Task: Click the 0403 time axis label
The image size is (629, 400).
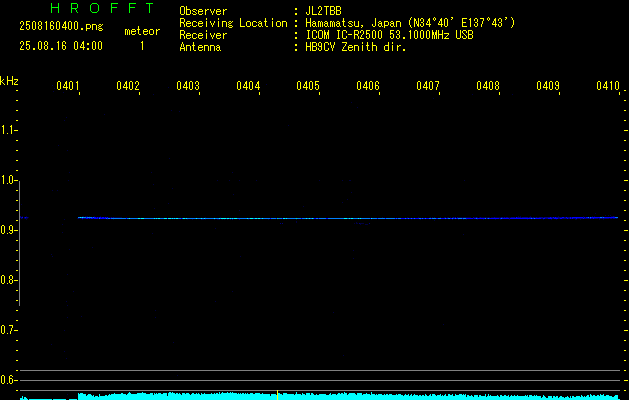Action: 188,86
